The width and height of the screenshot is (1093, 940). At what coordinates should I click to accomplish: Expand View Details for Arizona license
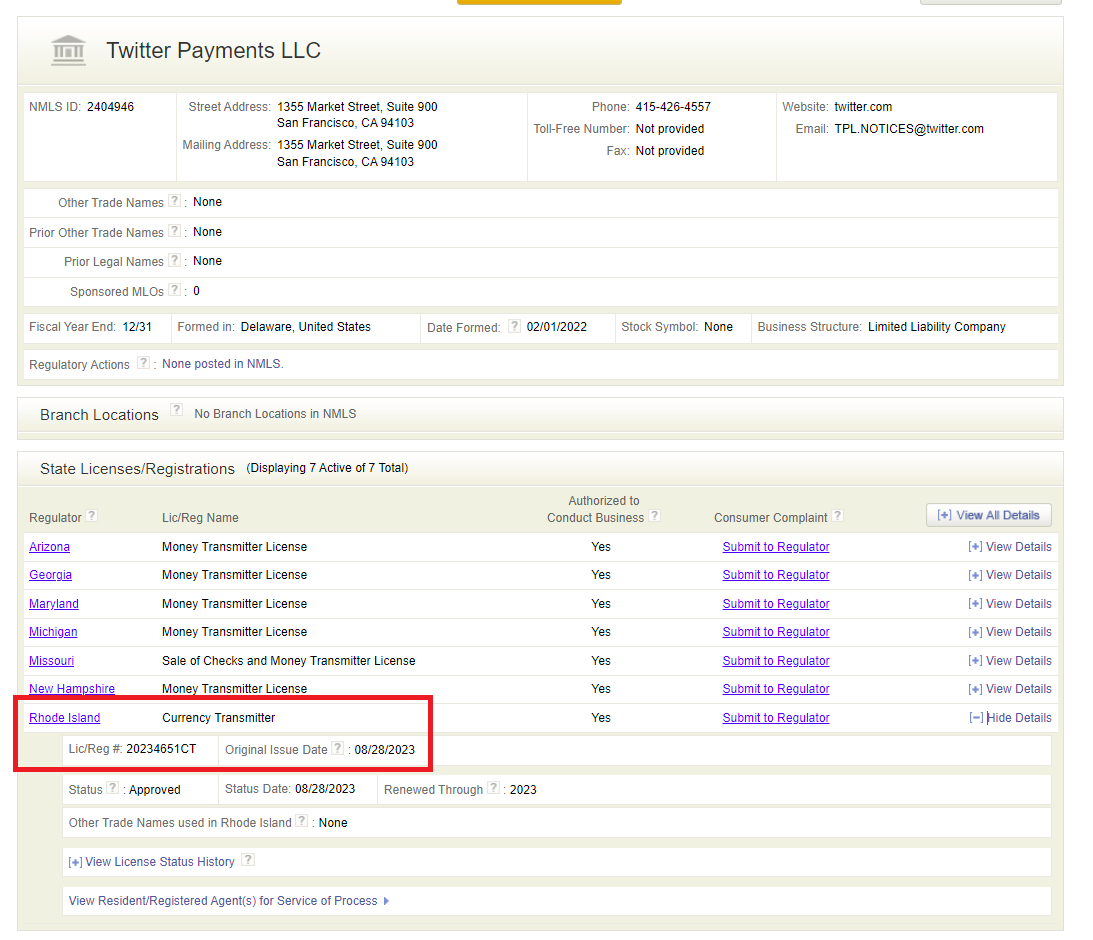(1009, 547)
